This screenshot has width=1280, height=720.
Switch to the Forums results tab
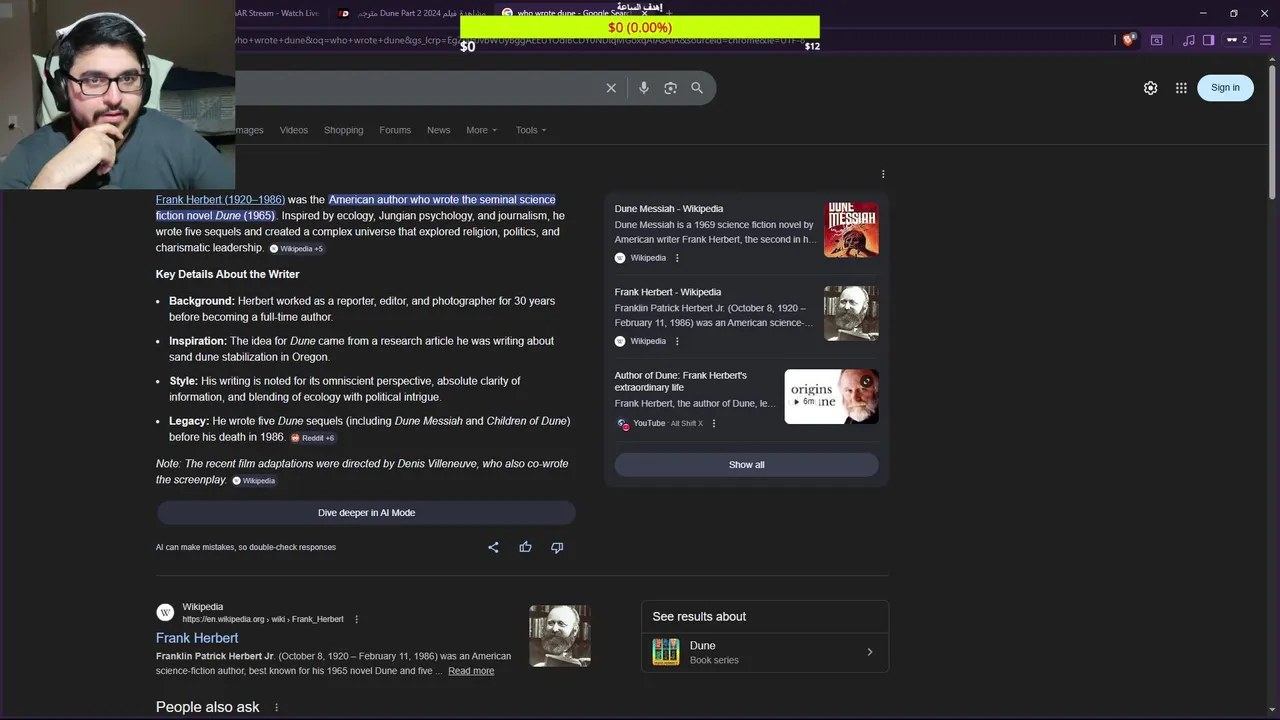[x=395, y=130]
